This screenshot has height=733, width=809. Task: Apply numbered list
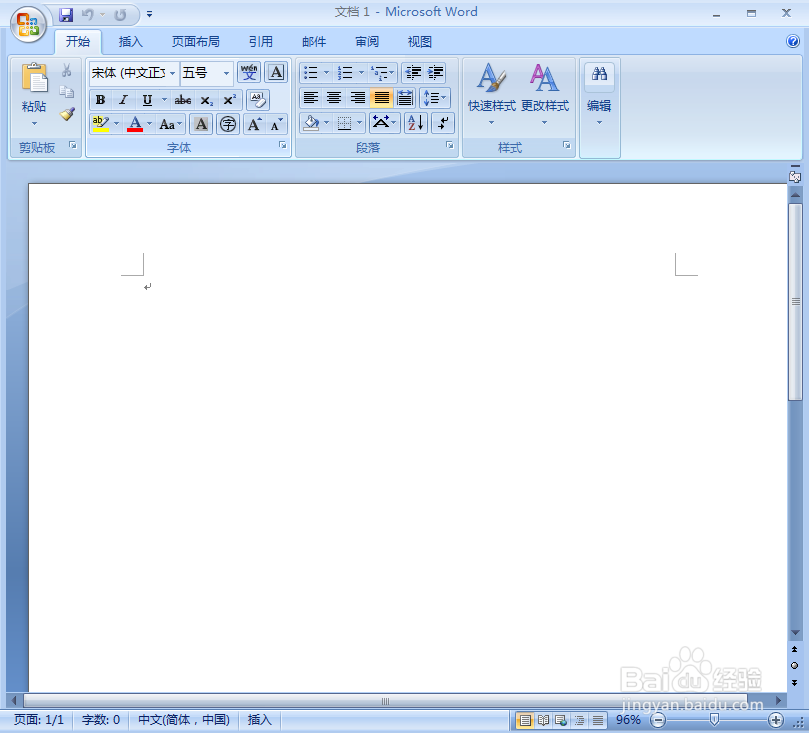point(345,73)
